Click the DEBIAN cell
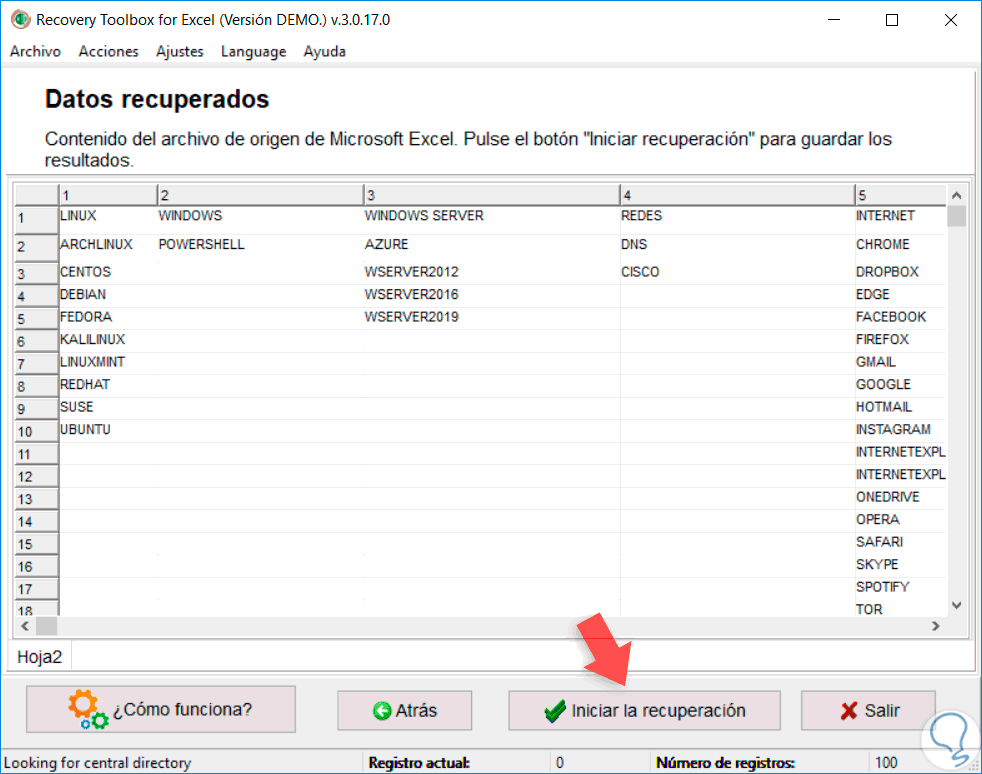The width and height of the screenshot is (982, 774). (x=108, y=294)
